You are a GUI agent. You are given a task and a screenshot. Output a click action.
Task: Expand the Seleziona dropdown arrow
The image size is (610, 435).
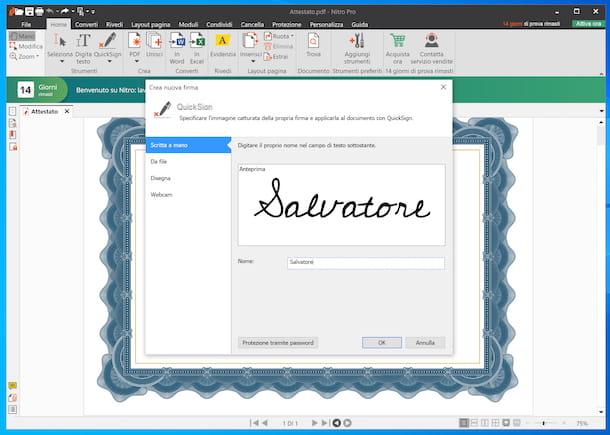(61, 61)
